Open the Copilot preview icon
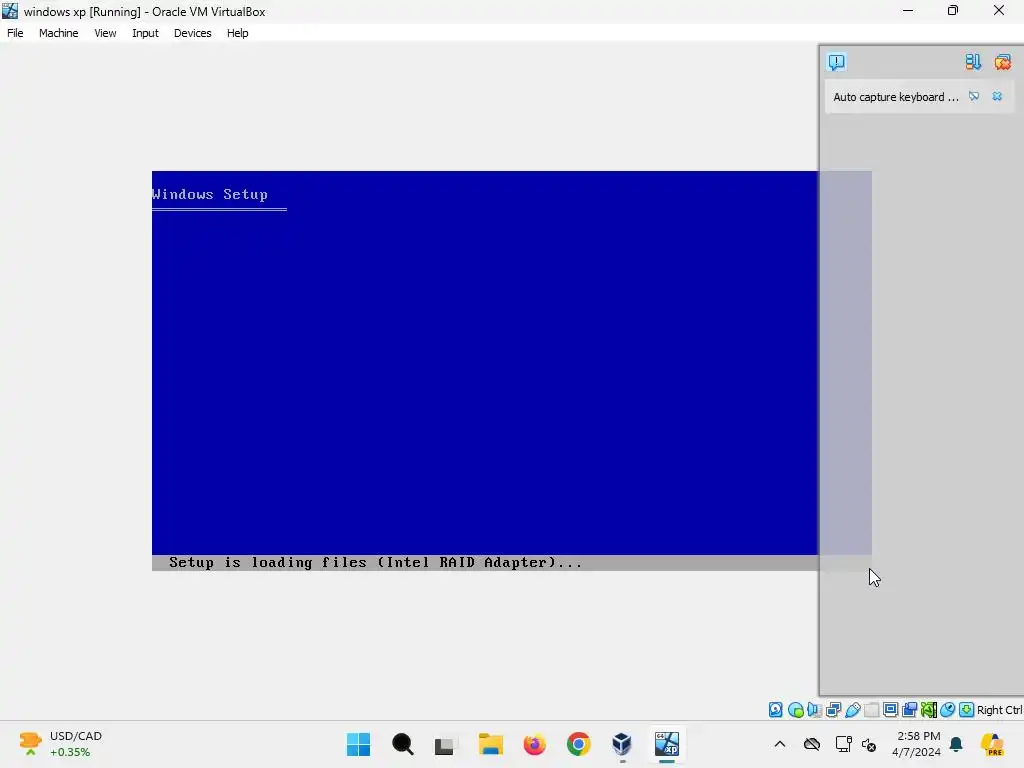The height and width of the screenshot is (768, 1024). tap(992, 744)
